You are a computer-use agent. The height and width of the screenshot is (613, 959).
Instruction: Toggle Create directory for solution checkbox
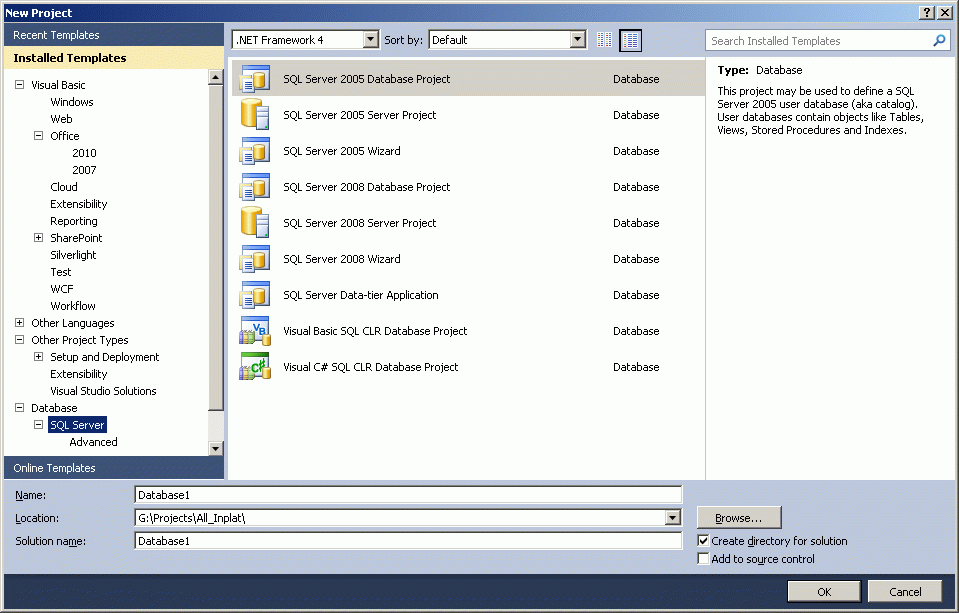(703, 541)
